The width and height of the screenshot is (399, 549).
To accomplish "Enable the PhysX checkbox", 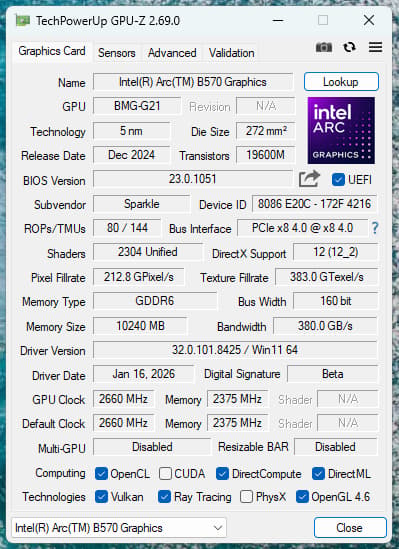I will pos(246,497).
